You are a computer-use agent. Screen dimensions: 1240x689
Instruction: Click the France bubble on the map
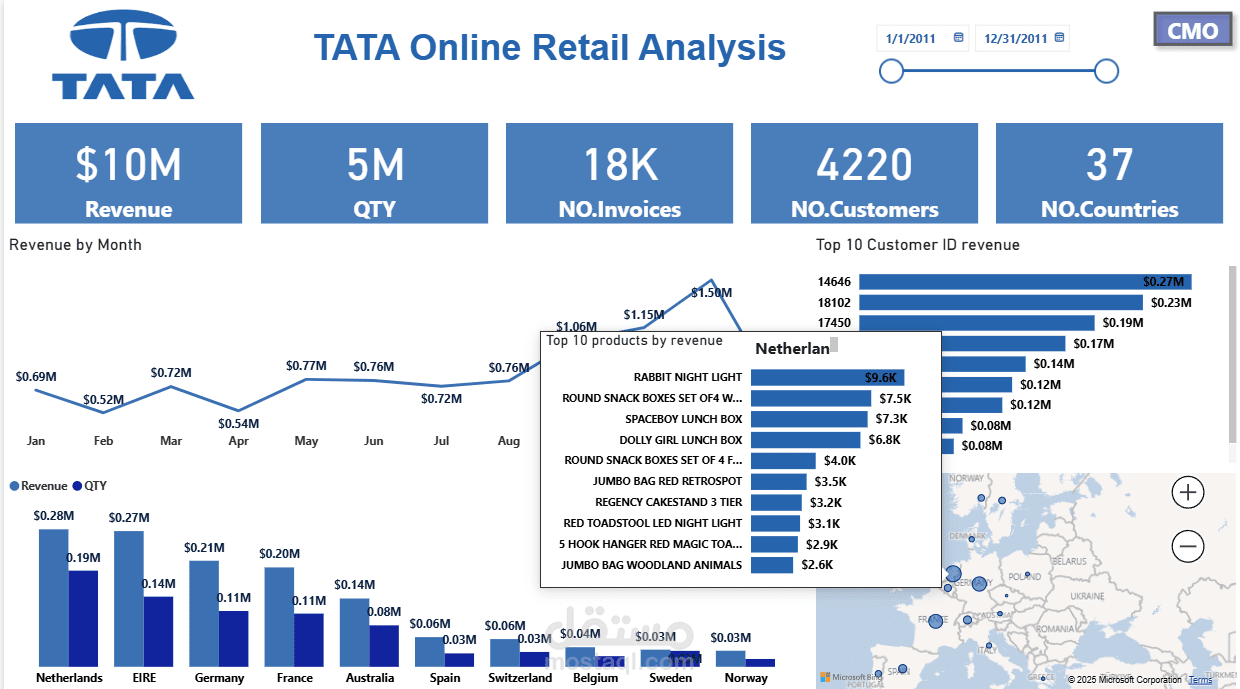[x=935, y=620]
